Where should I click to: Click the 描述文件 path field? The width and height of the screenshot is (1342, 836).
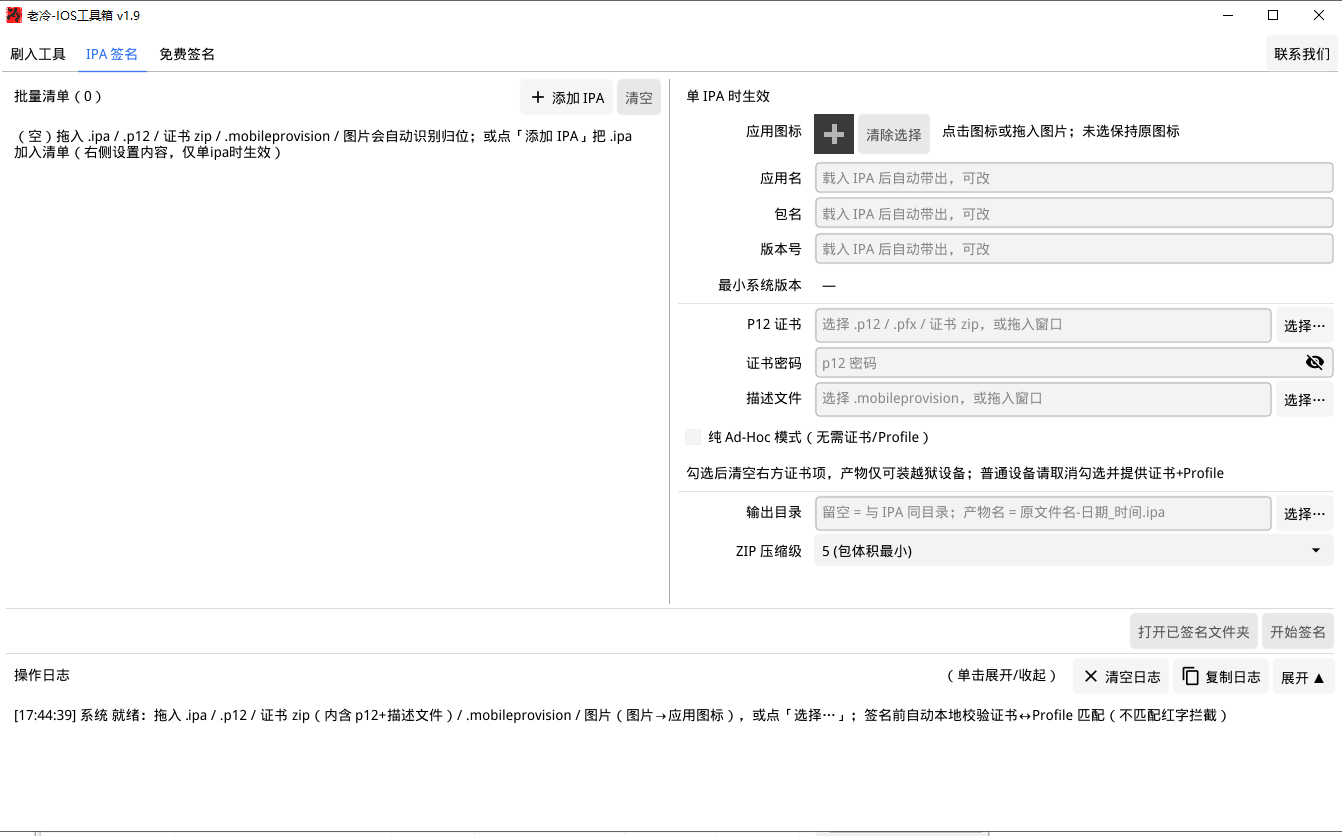coord(1043,398)
